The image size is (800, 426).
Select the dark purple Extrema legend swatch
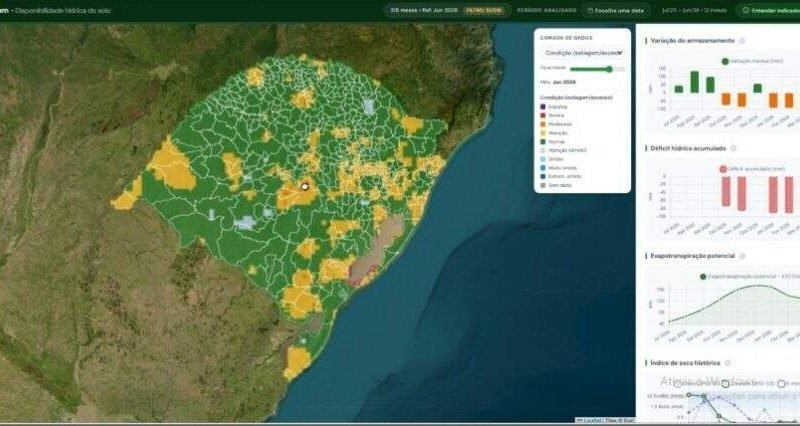click(x=543, y=107)
